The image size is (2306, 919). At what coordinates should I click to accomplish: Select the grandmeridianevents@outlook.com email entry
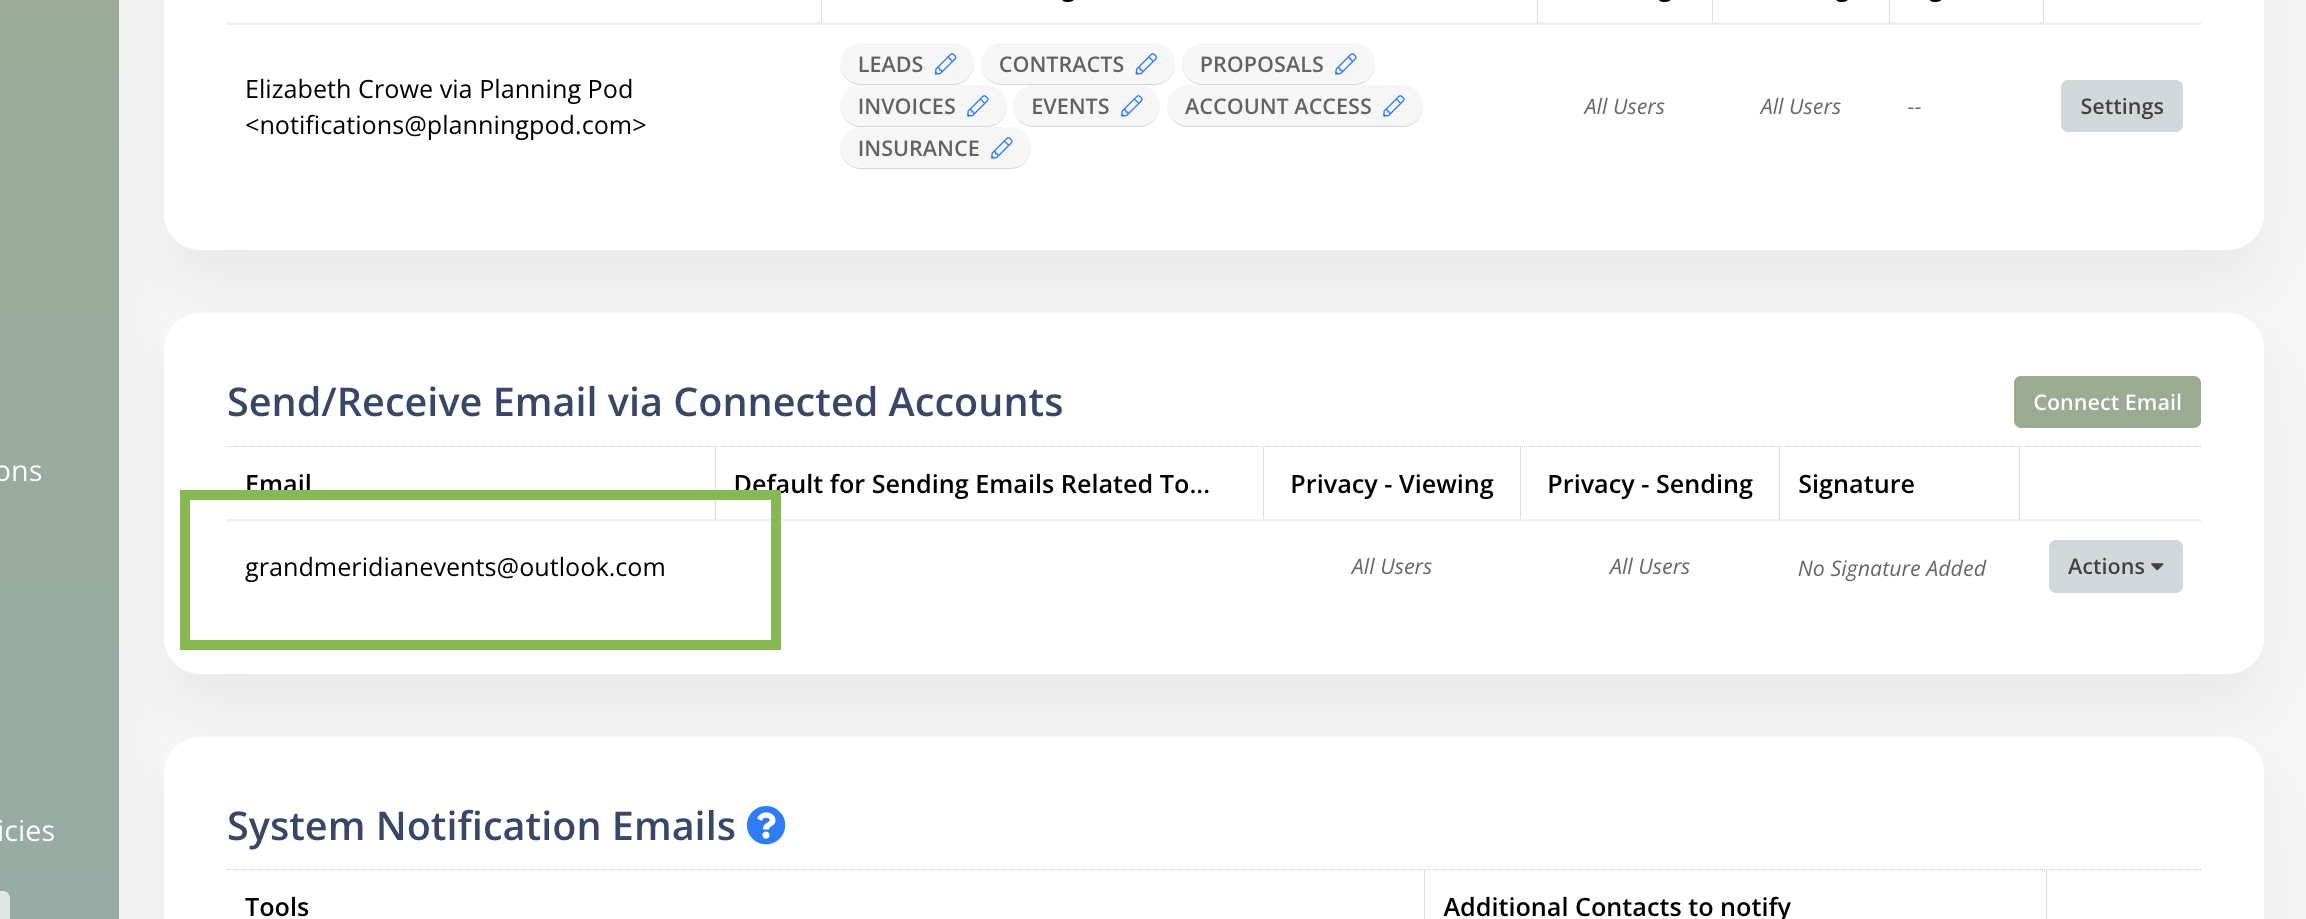tap(455, 567)
